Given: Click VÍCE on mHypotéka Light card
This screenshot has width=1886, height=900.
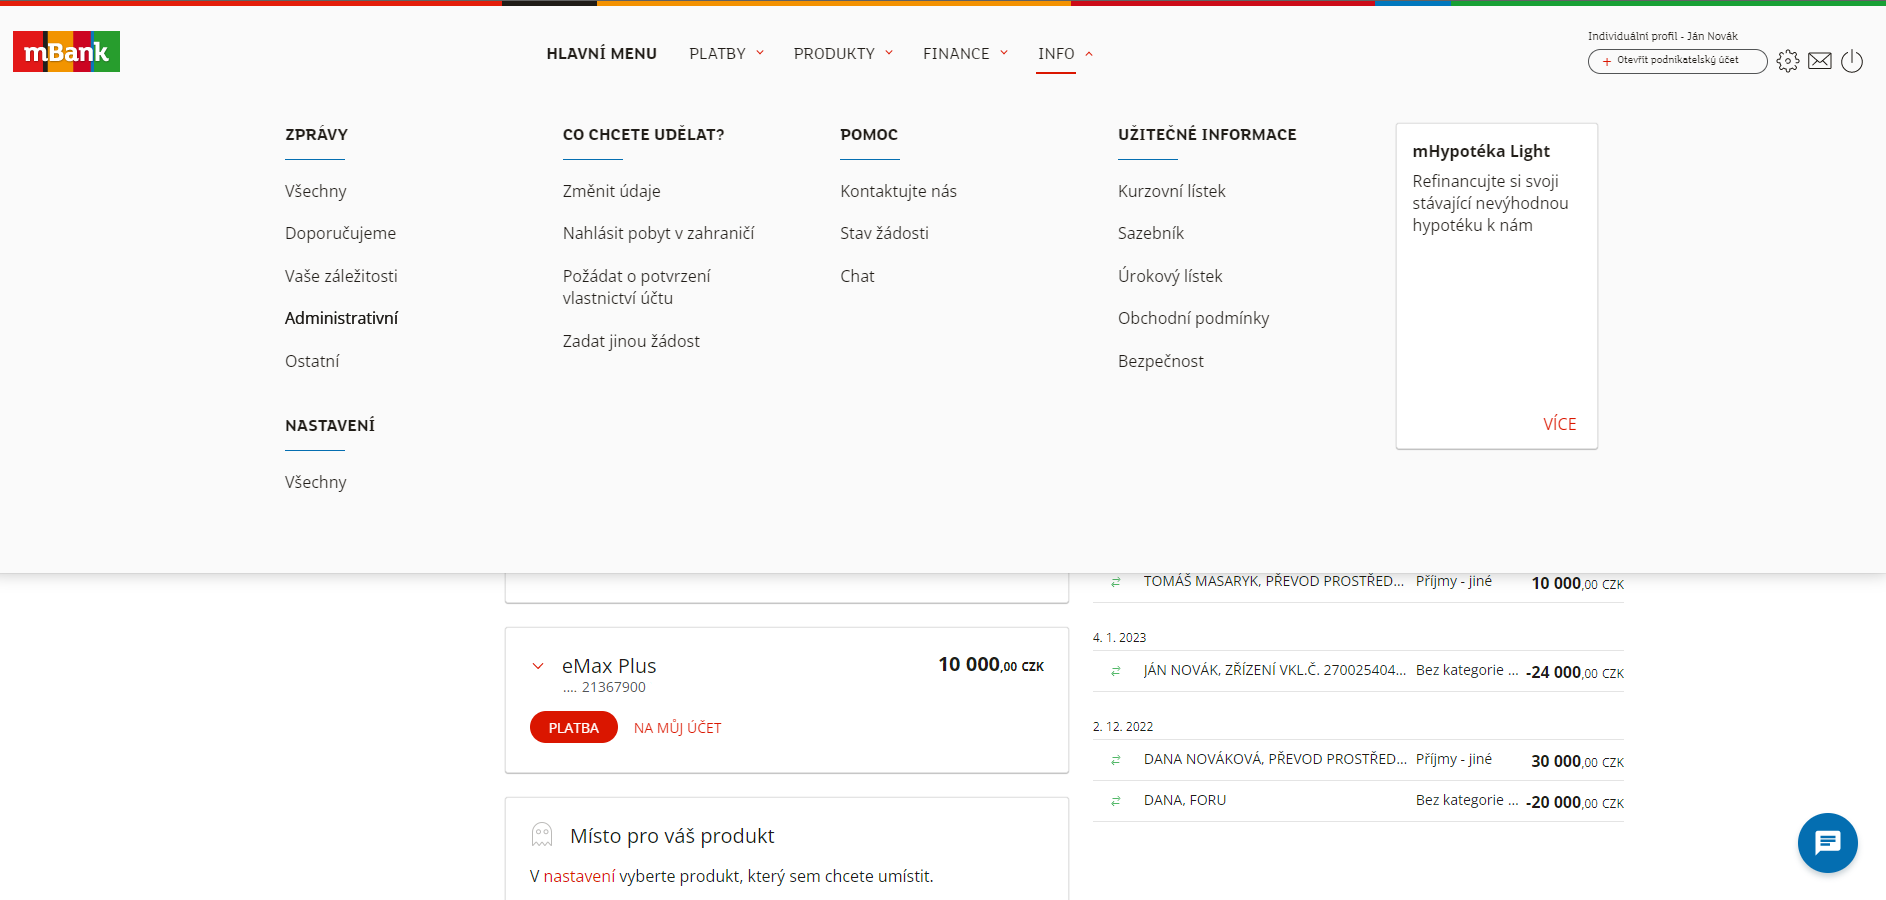Looking at the screenshot, I should click(x=1559, y=424).
